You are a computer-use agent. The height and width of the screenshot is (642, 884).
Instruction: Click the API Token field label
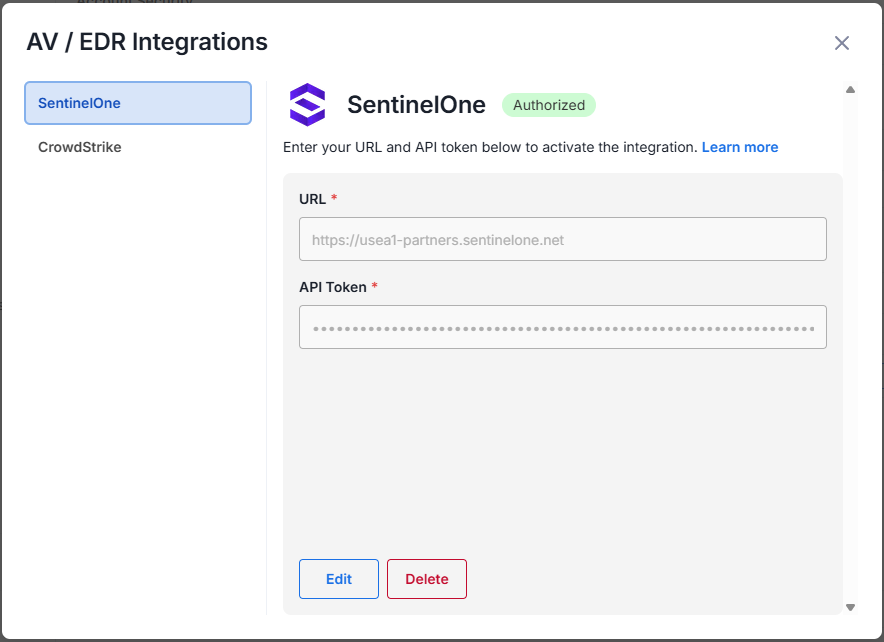pos(333,287)
